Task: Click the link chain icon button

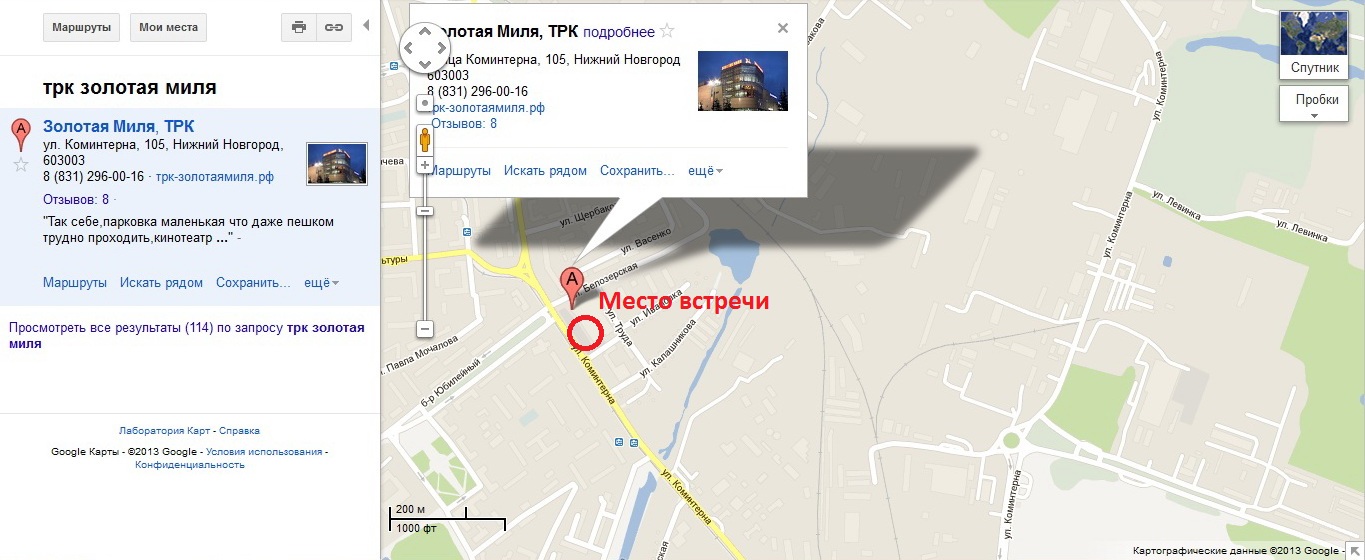Action: pyautogui.click(x=334, y=27)
